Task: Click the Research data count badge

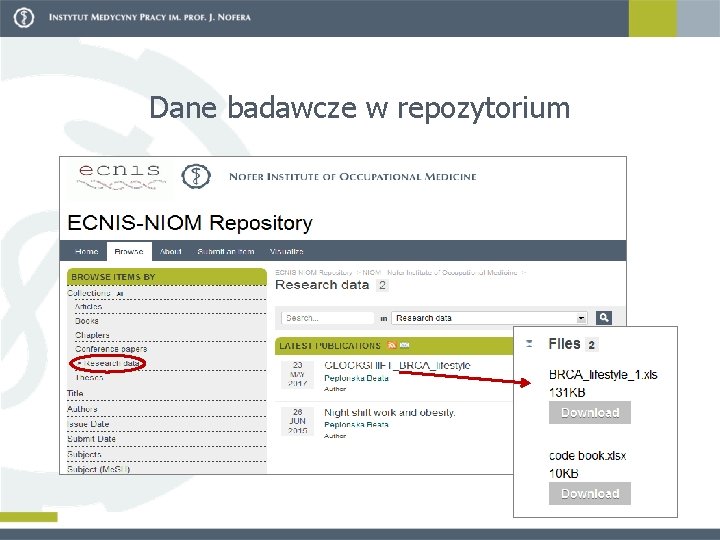Action: point(382,285)
